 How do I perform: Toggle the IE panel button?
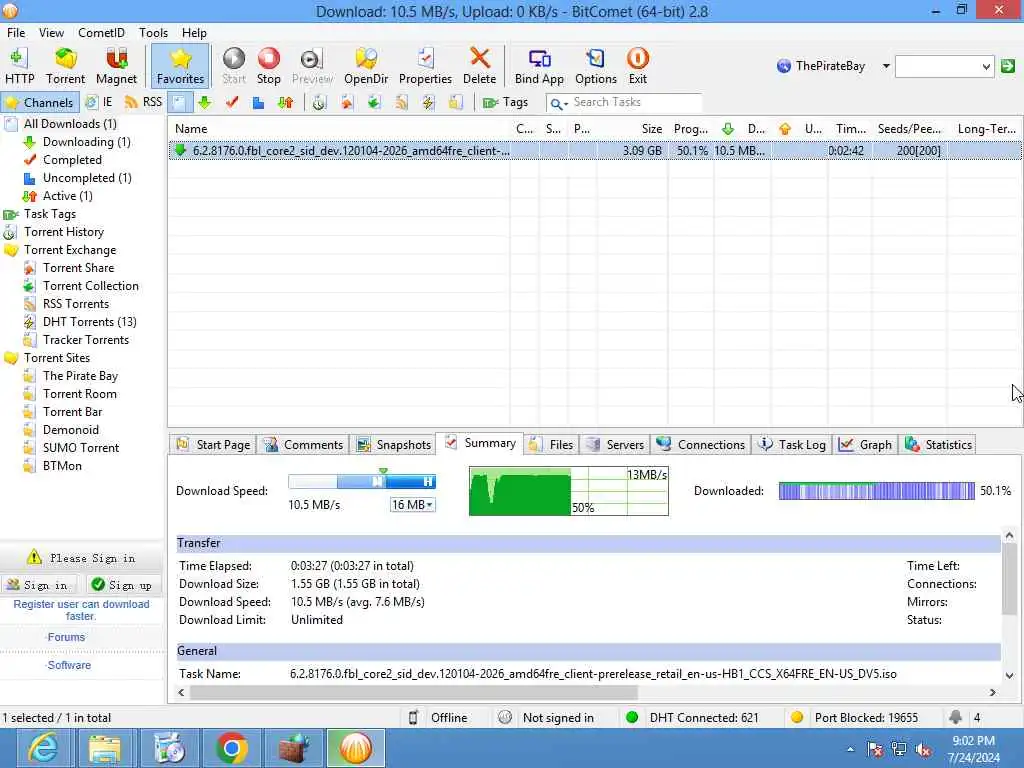coord(100,103)
